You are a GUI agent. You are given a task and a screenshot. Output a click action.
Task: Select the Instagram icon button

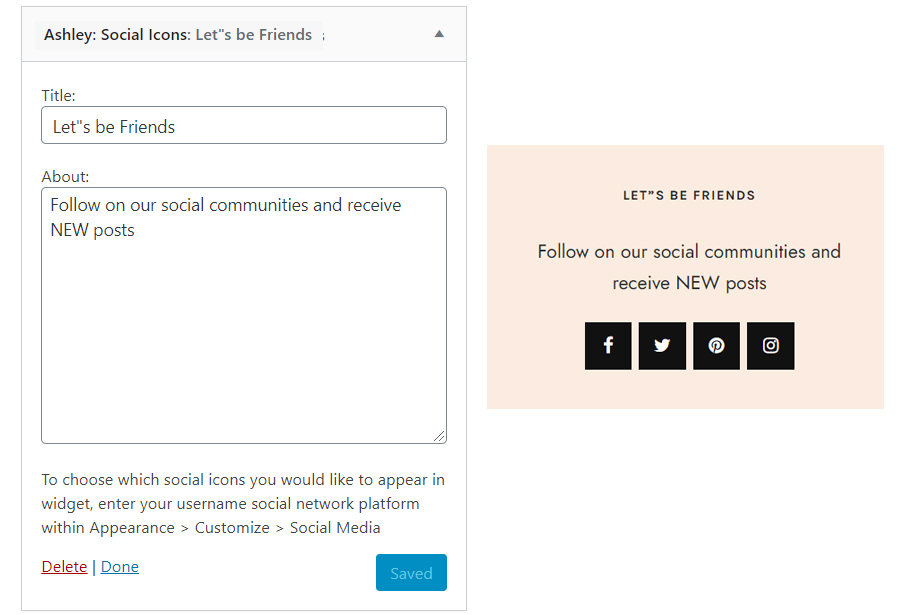[770, 346]
